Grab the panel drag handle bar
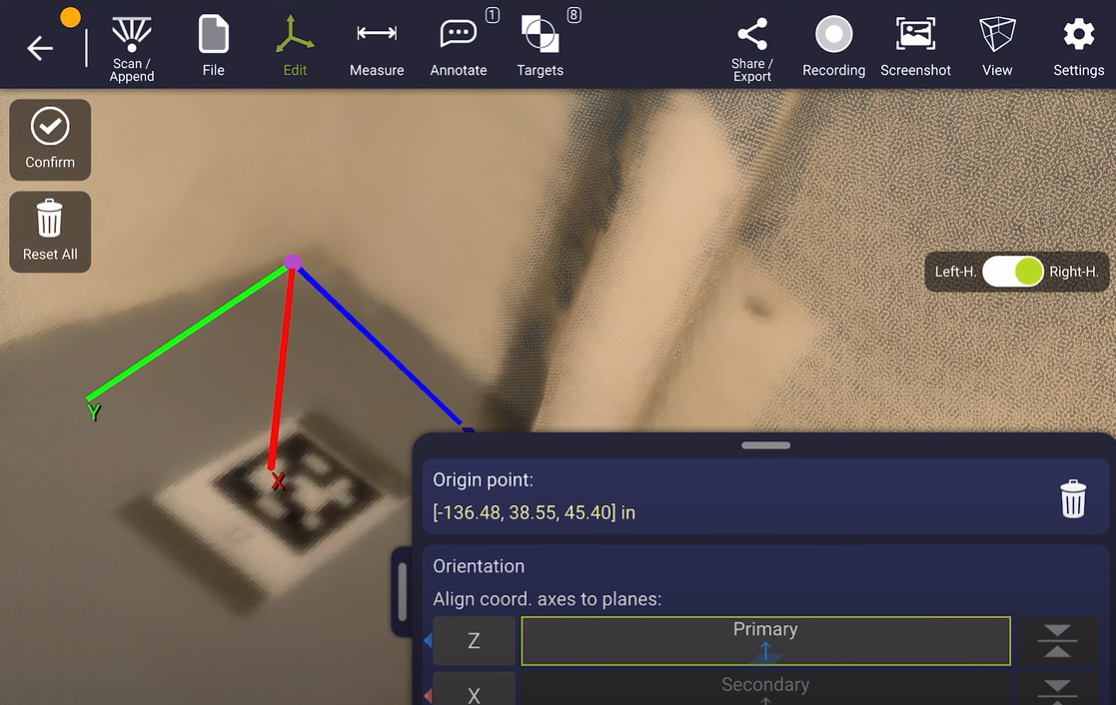1116x705 pixels. click(766, 445)
